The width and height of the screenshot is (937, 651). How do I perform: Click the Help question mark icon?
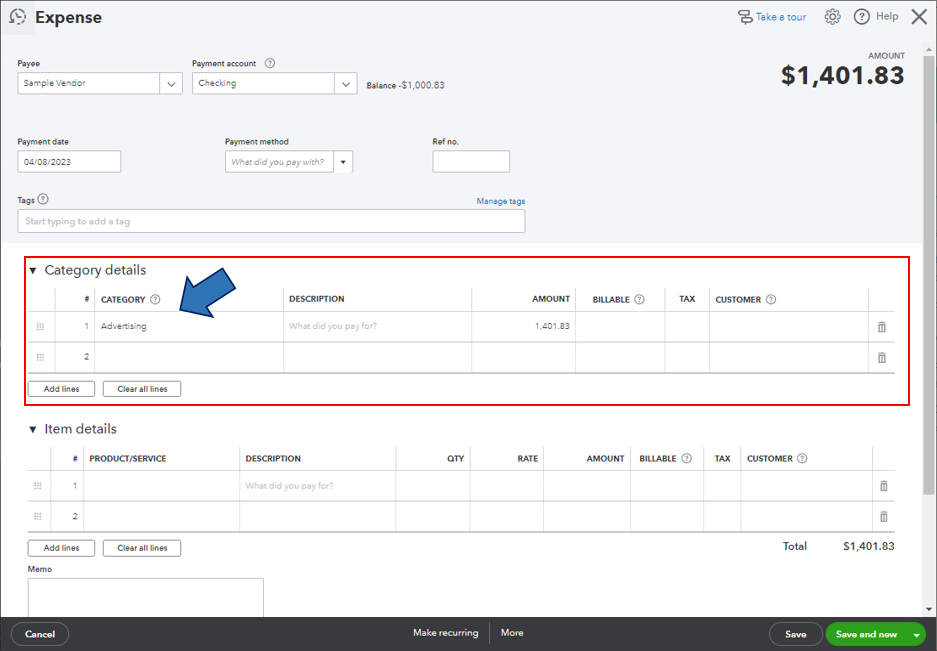(x=861, y=17)
